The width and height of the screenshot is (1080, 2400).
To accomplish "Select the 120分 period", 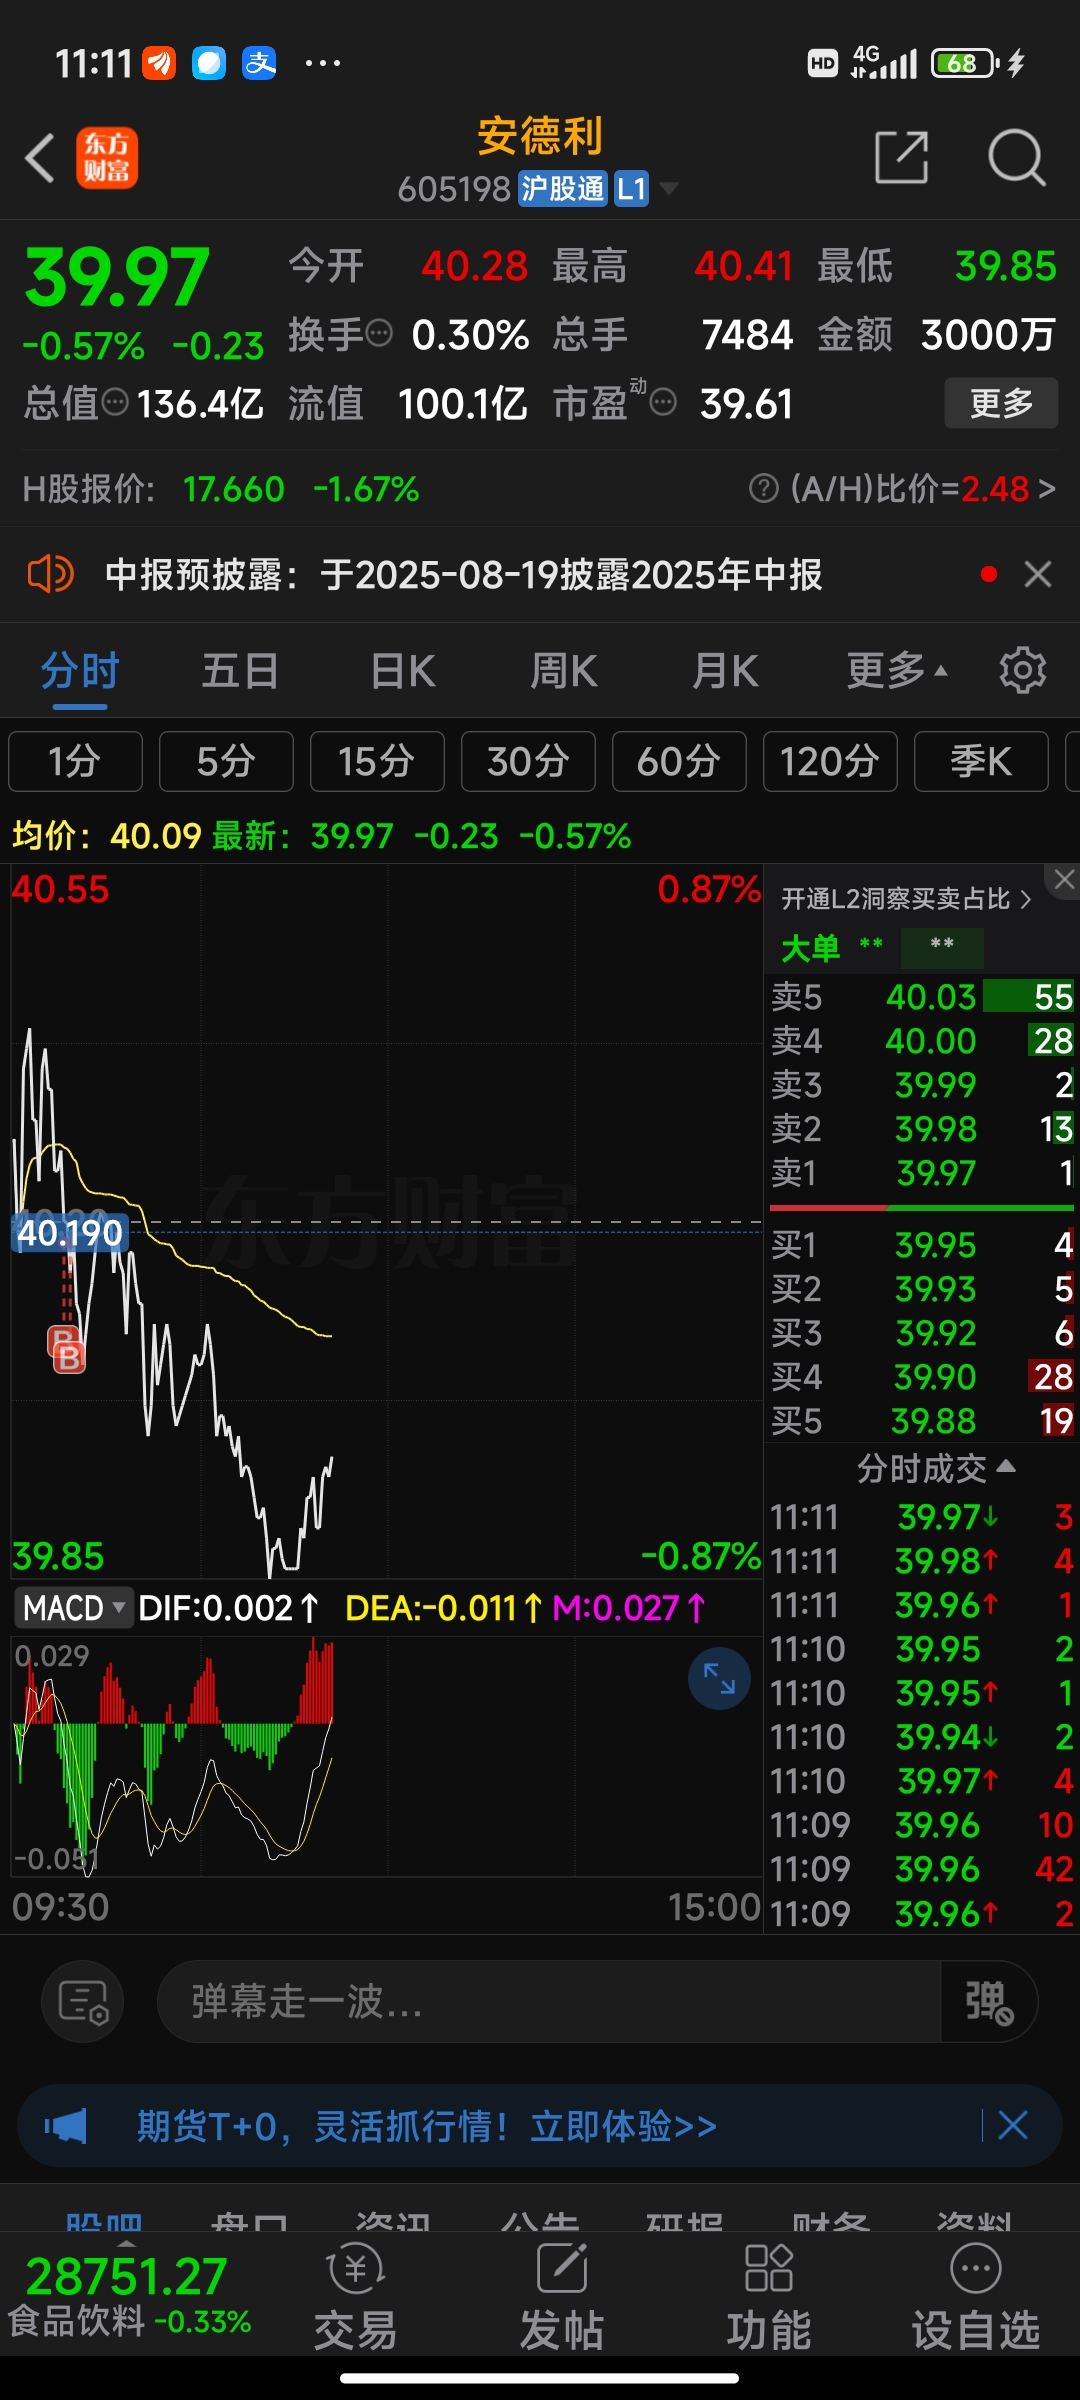I will (x=830, y=762).
